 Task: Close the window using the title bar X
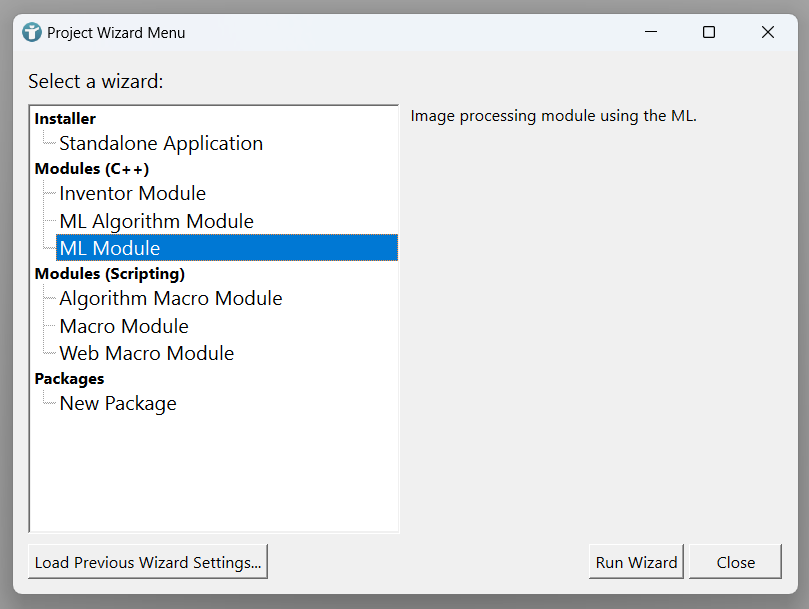coord(767,32)
